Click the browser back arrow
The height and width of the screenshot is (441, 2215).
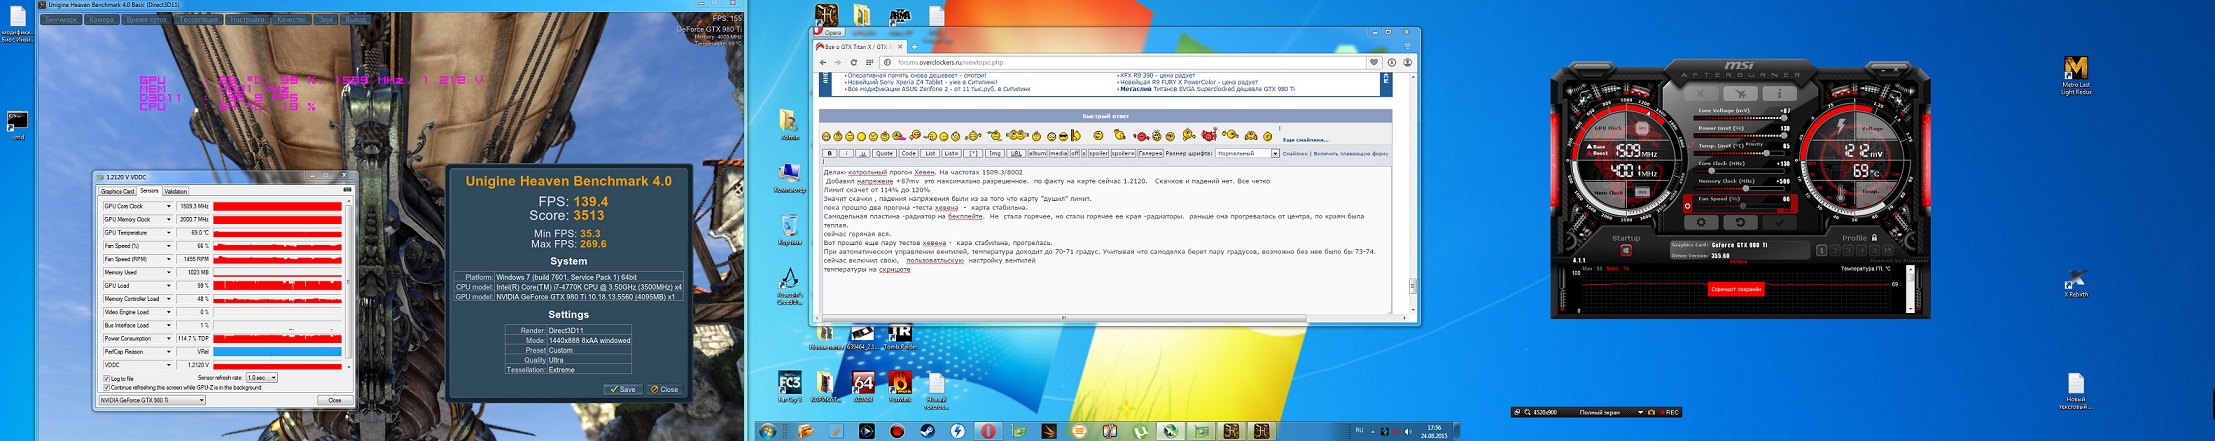click(x=823, y=62)
